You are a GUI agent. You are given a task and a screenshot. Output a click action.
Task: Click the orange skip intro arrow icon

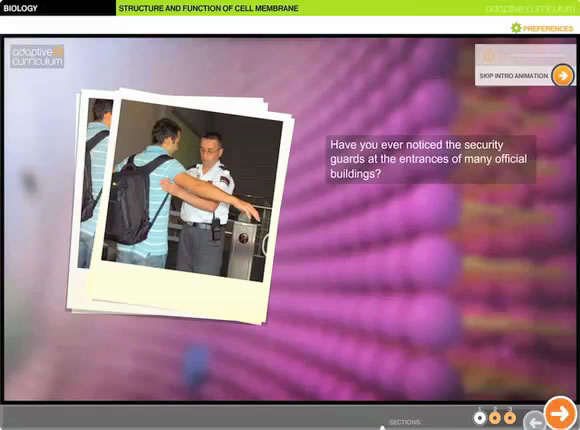coord(562,75)
